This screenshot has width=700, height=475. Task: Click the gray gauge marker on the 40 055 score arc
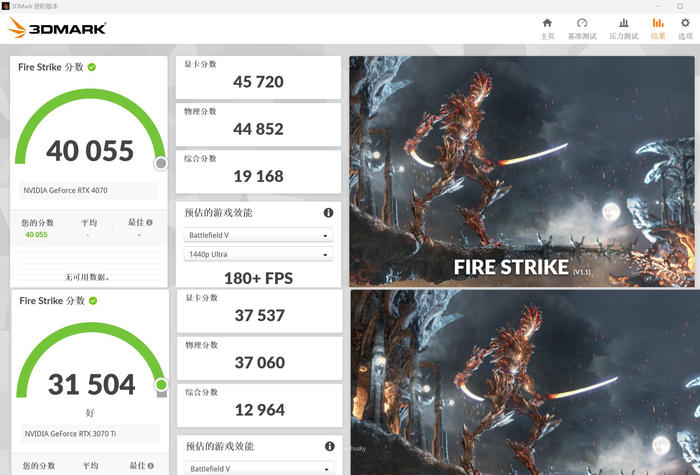(x=161, y=164)
